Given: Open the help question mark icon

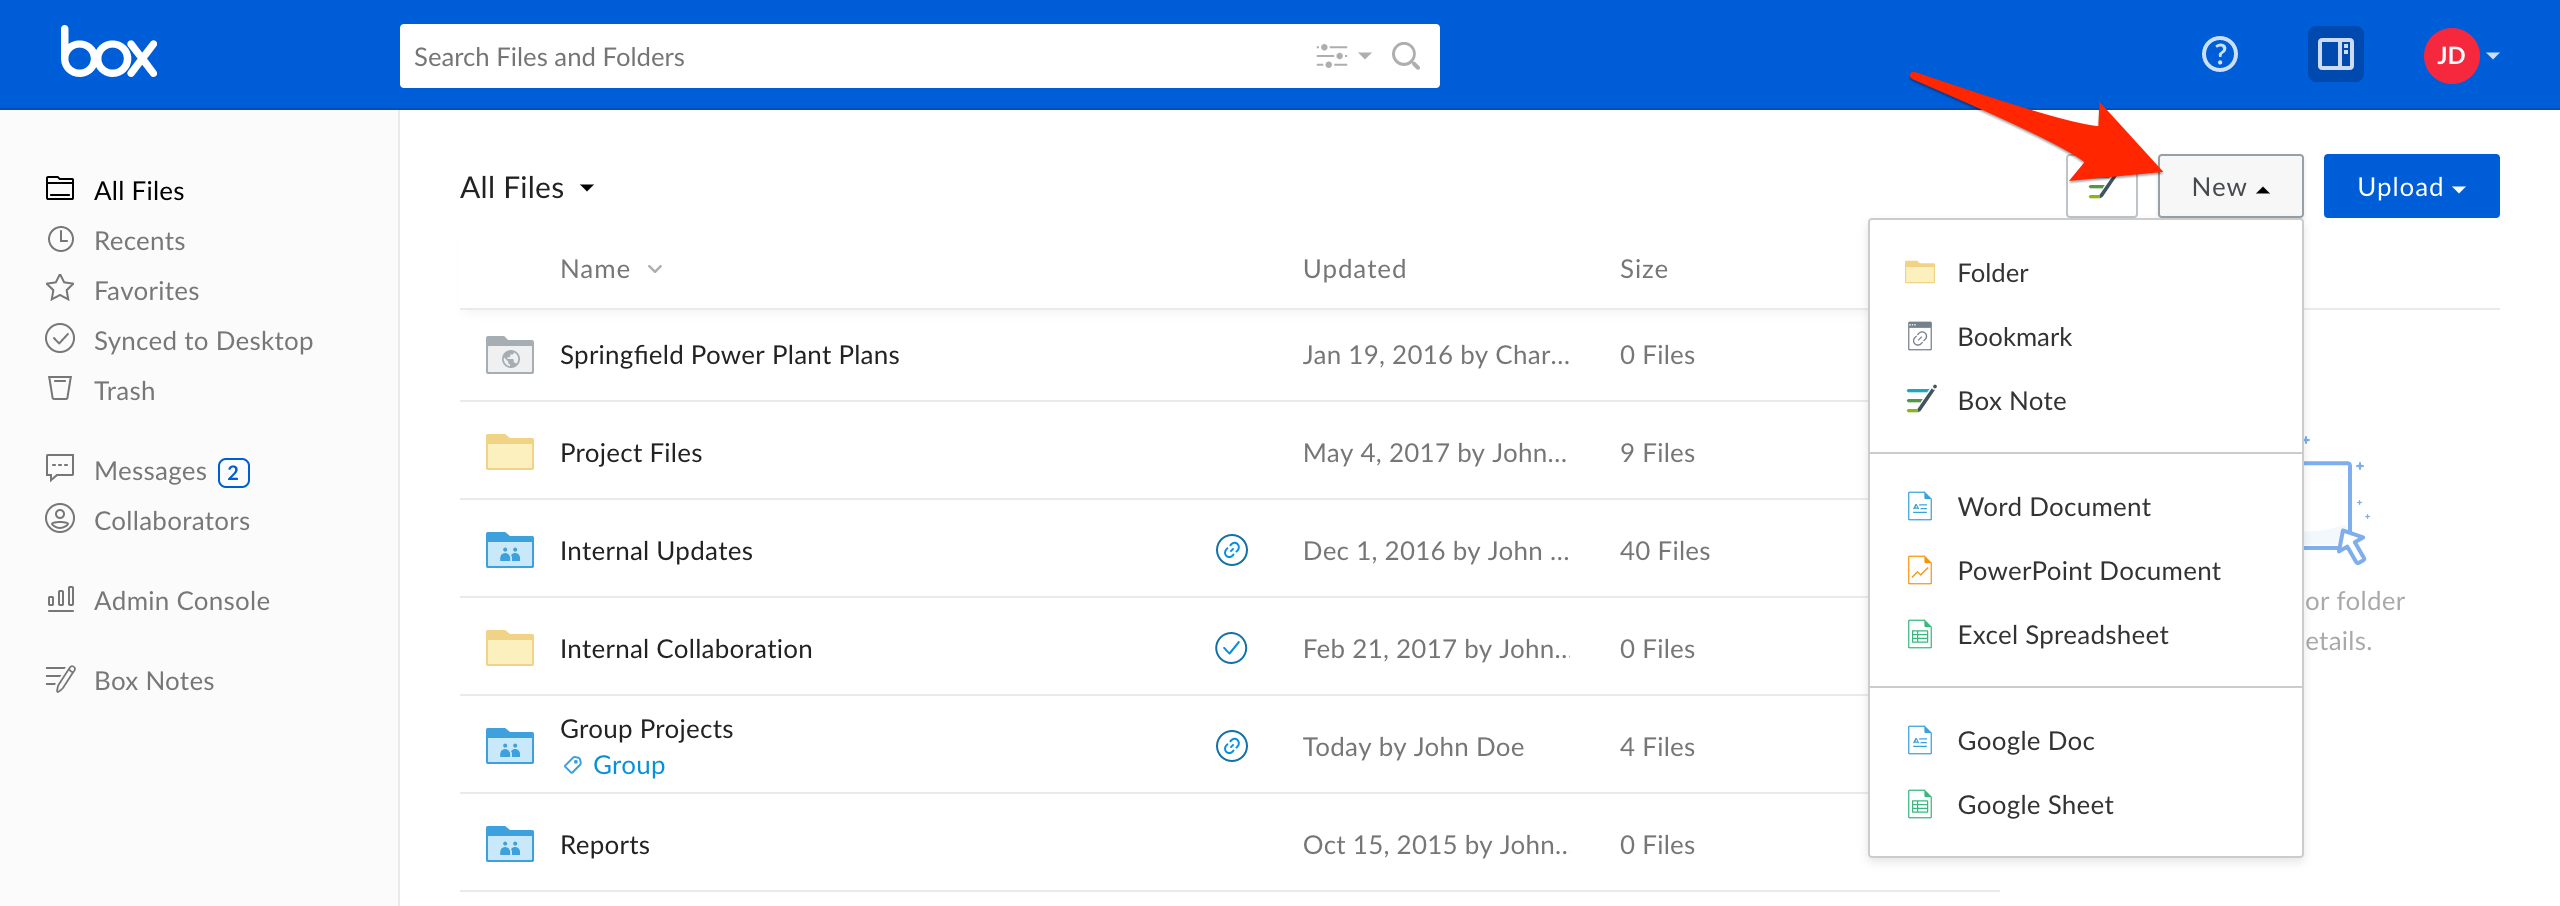Looking at the screenshot, I should (x=2219, y=54).
